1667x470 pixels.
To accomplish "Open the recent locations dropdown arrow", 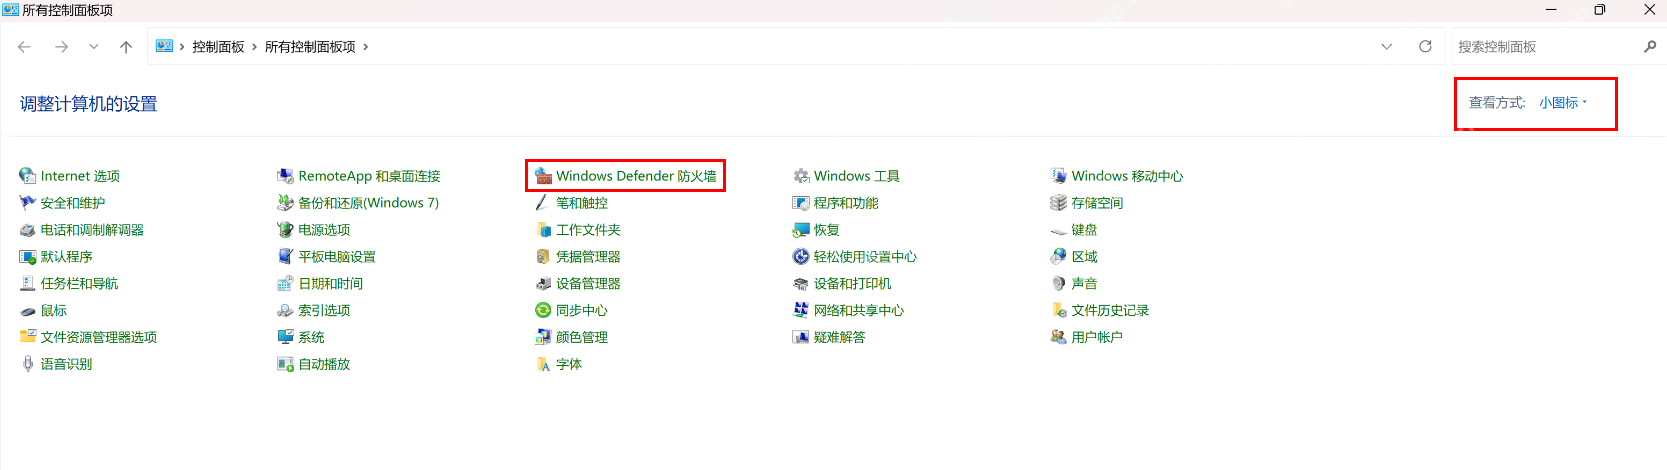I will 94,47.
